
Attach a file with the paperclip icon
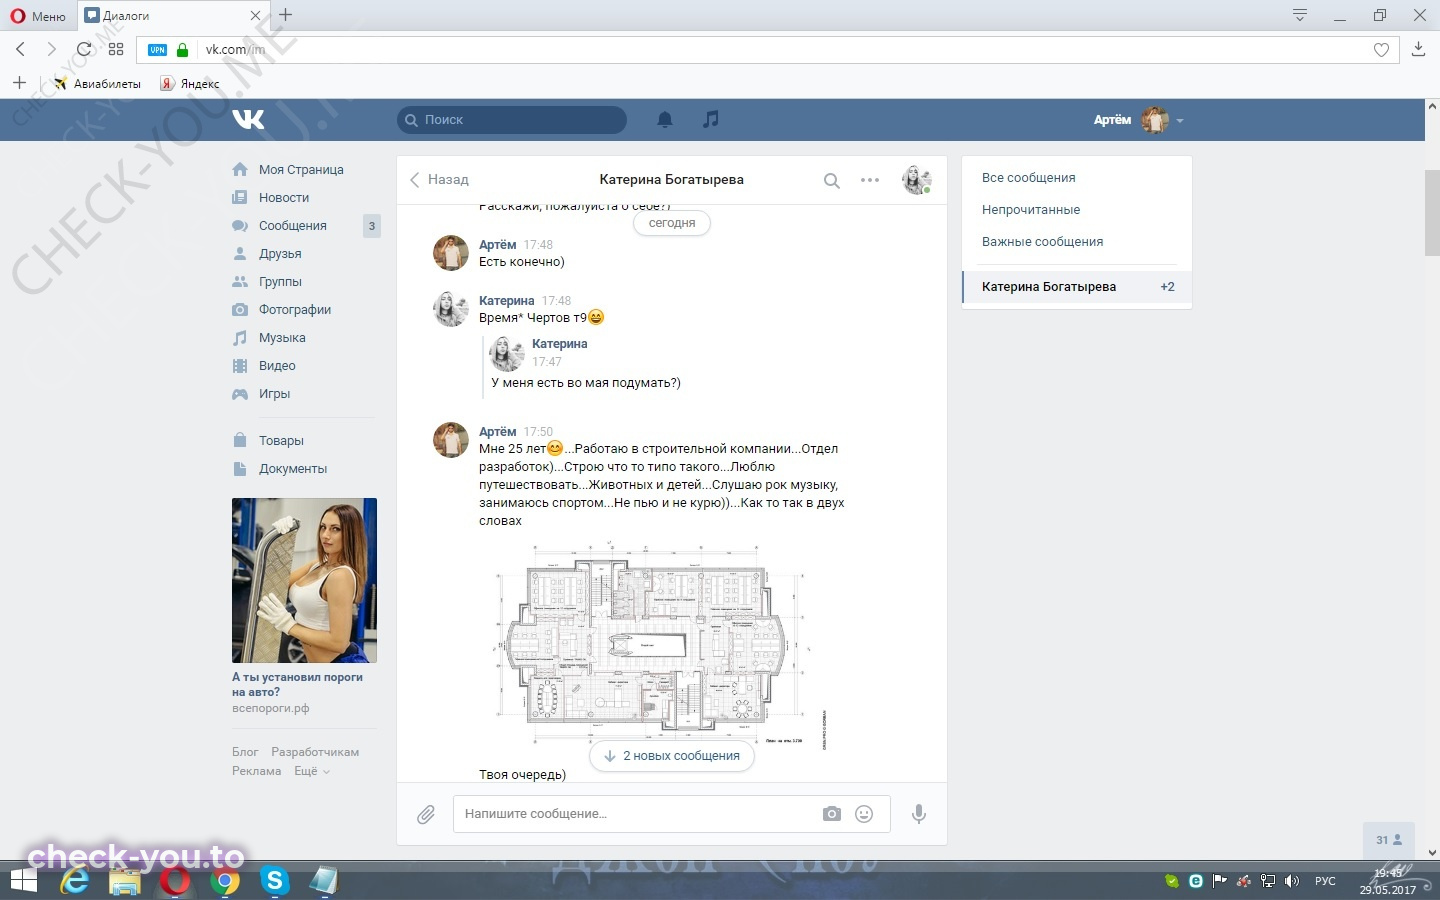pyautogui.click(x=426, y=815)
